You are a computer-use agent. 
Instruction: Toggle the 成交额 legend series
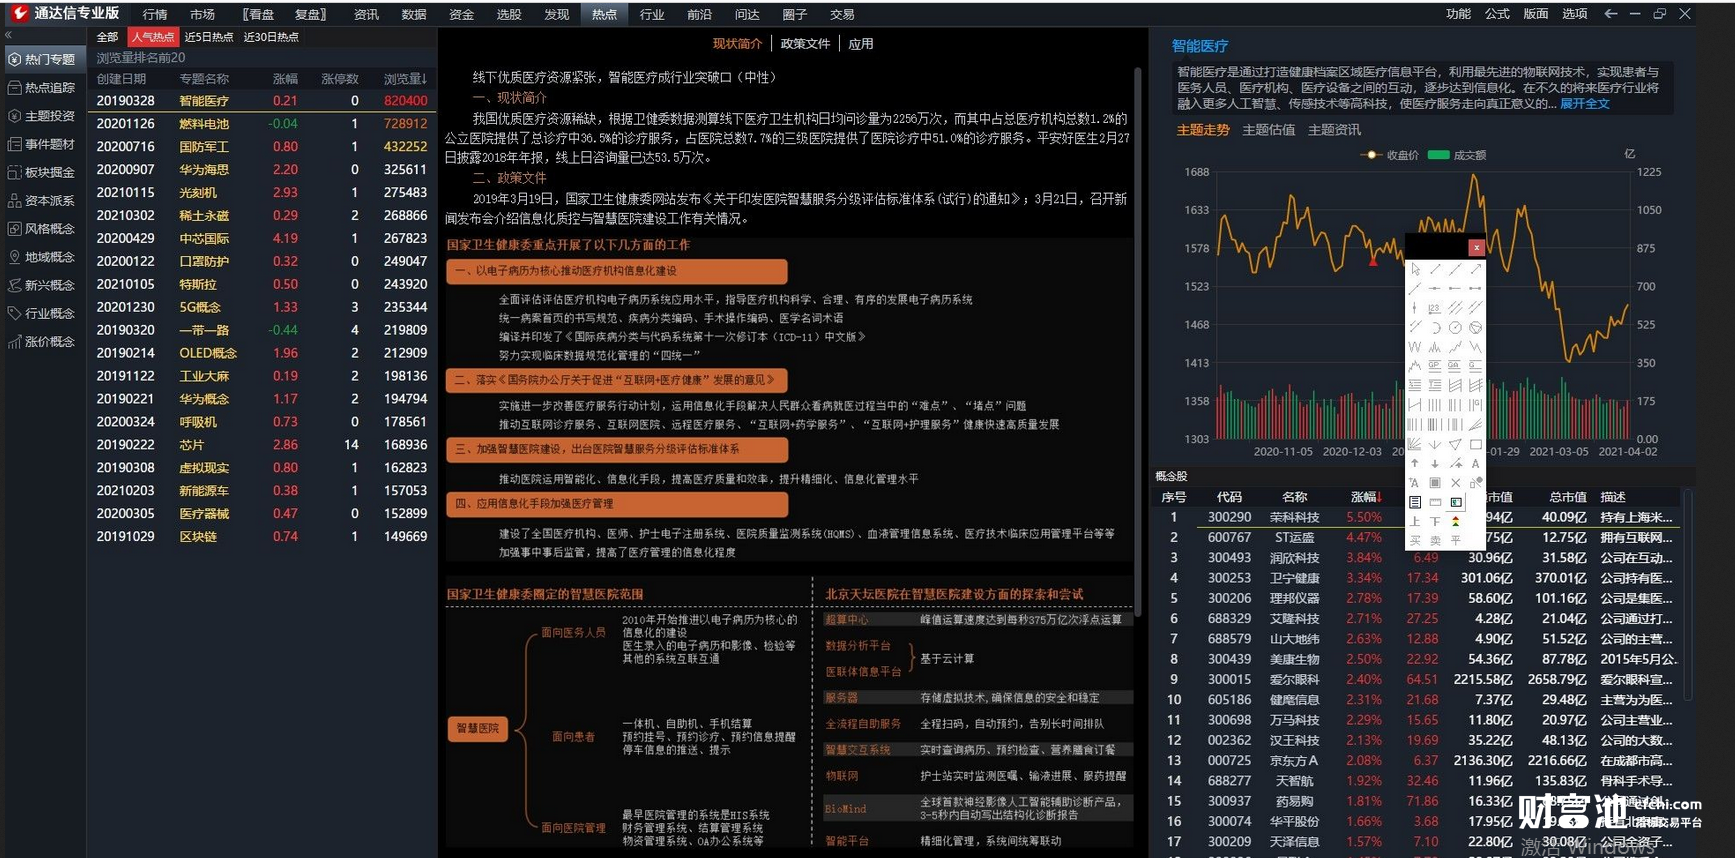1457,155
